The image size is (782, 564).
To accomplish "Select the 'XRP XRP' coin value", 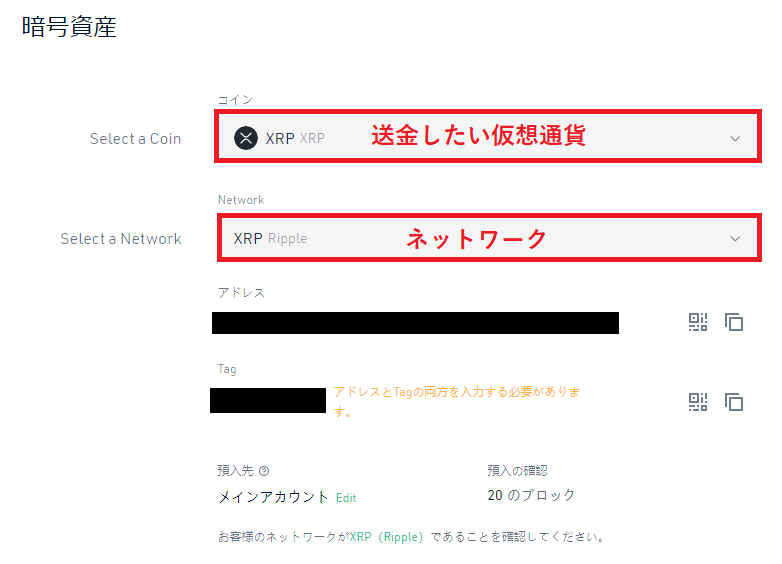I will click(295, 138).
